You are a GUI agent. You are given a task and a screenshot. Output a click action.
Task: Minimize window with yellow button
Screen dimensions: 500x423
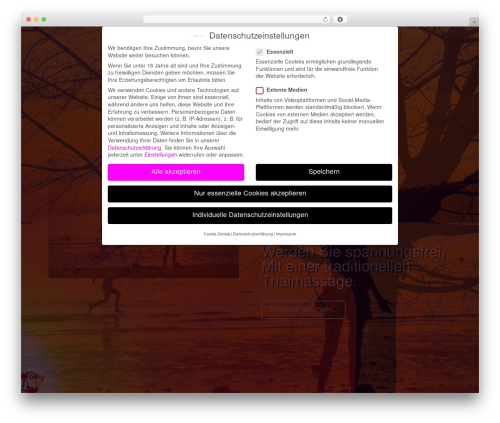[x=36, y=19]
